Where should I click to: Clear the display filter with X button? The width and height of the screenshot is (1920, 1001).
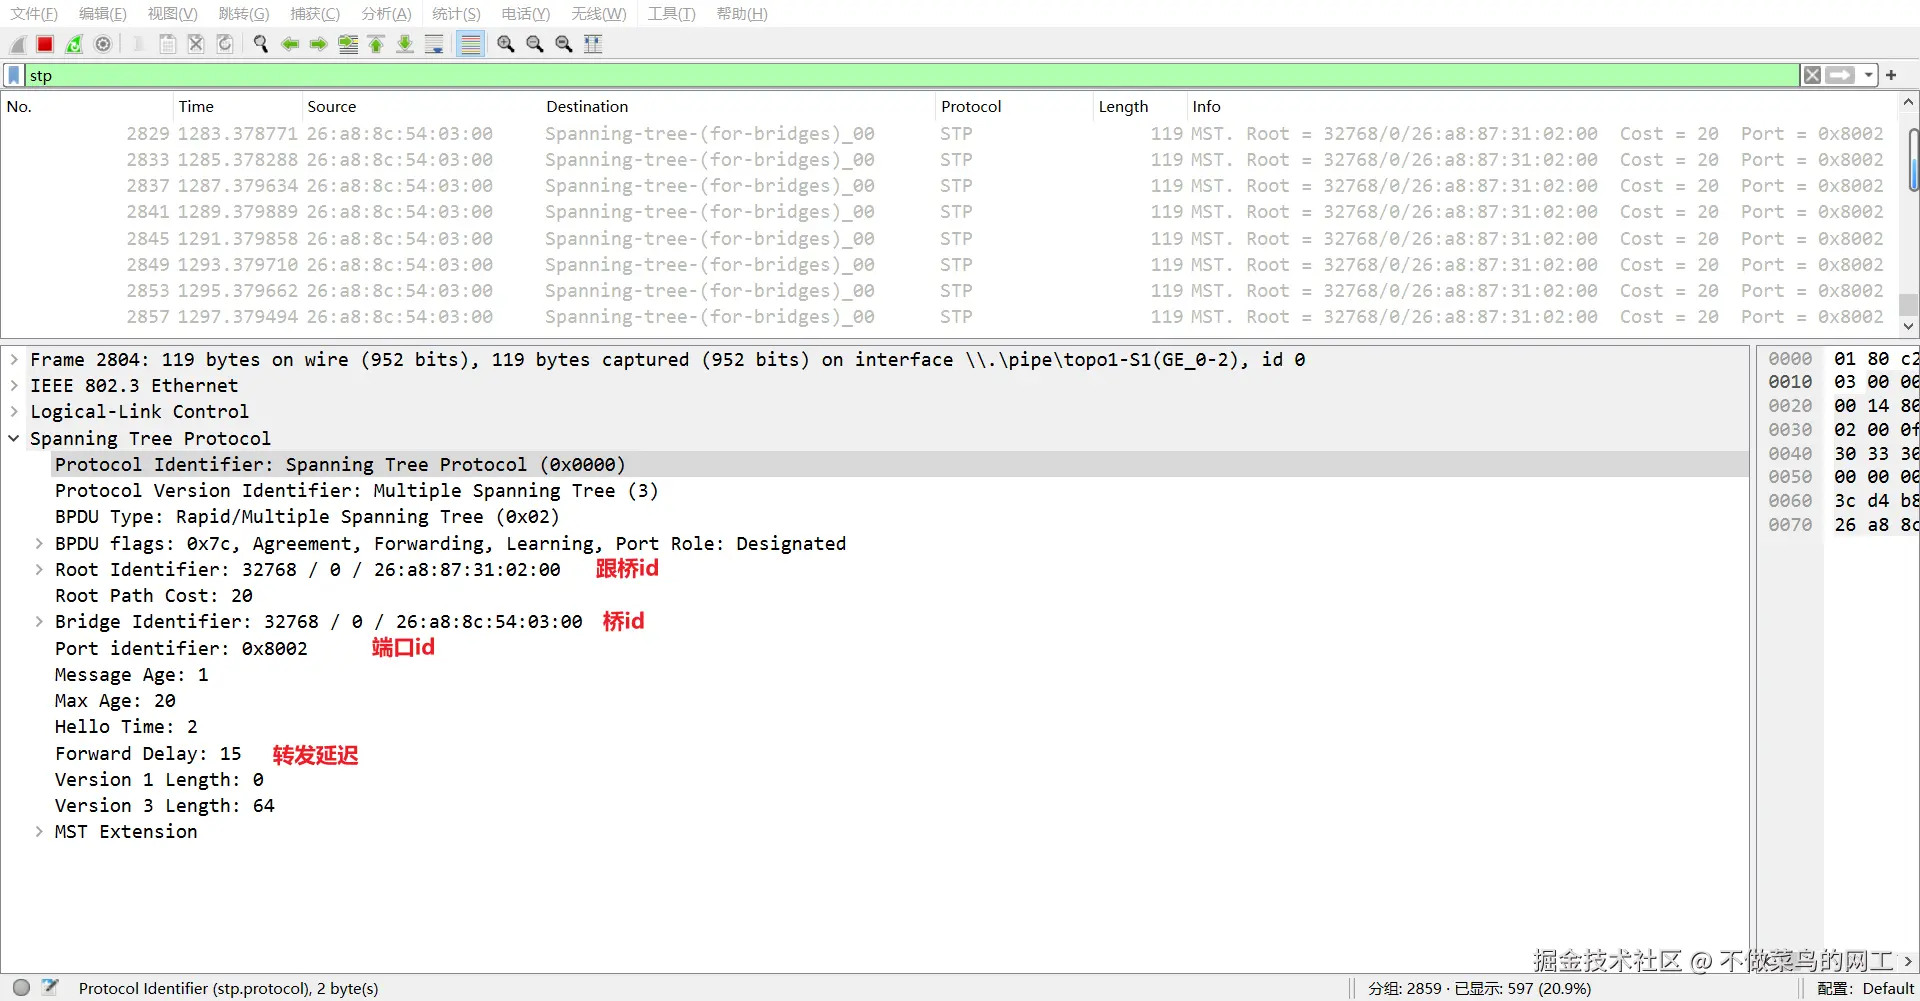tap(1812, 75)
